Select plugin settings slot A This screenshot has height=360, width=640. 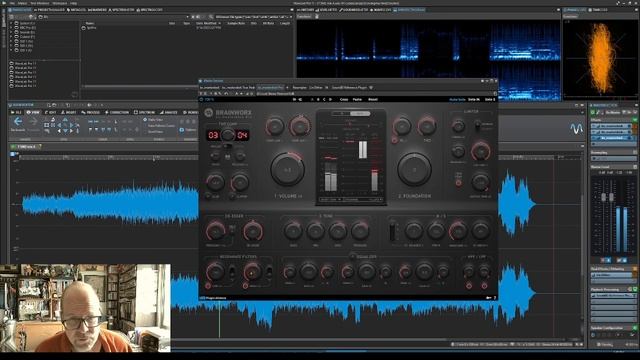point(312,99)
